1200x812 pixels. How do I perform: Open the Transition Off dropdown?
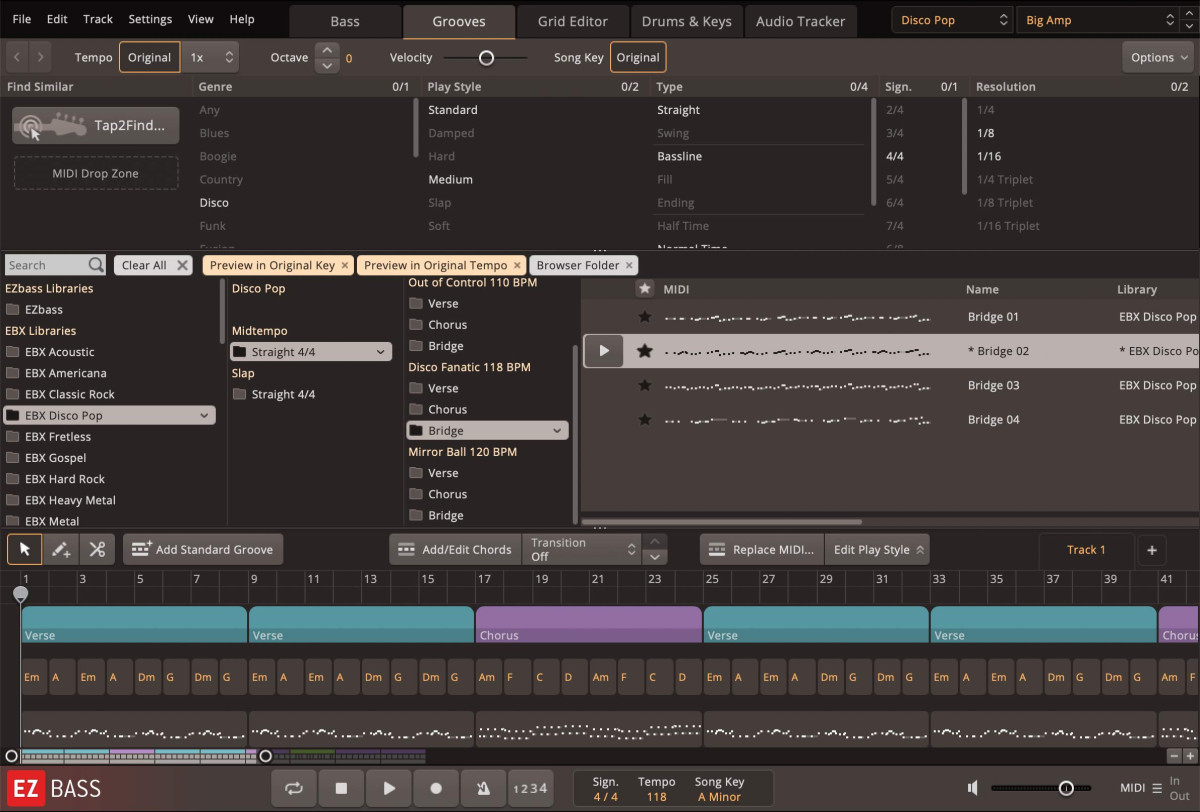point(582,549)
